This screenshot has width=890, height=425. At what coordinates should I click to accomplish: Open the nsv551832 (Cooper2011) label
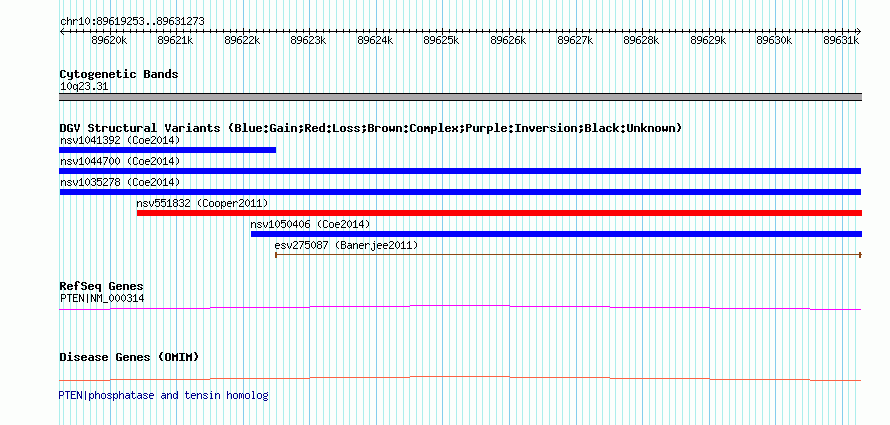[x=202, y=203]
